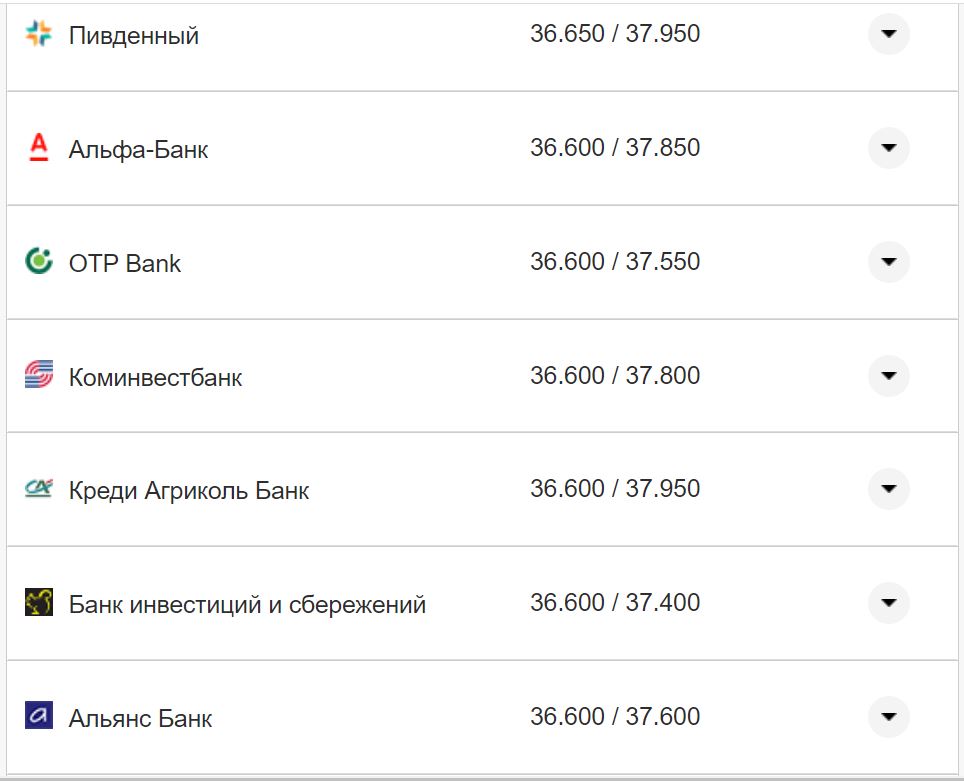Screen dimensions: 964x781
Task: Click the 36.600 / 37.400 rate value
Action: tap(617, 602)
